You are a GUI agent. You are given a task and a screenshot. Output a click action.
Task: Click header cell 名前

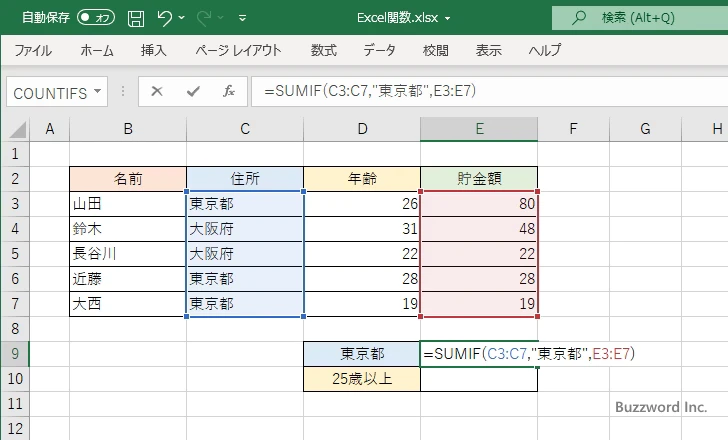pos(128,179)
